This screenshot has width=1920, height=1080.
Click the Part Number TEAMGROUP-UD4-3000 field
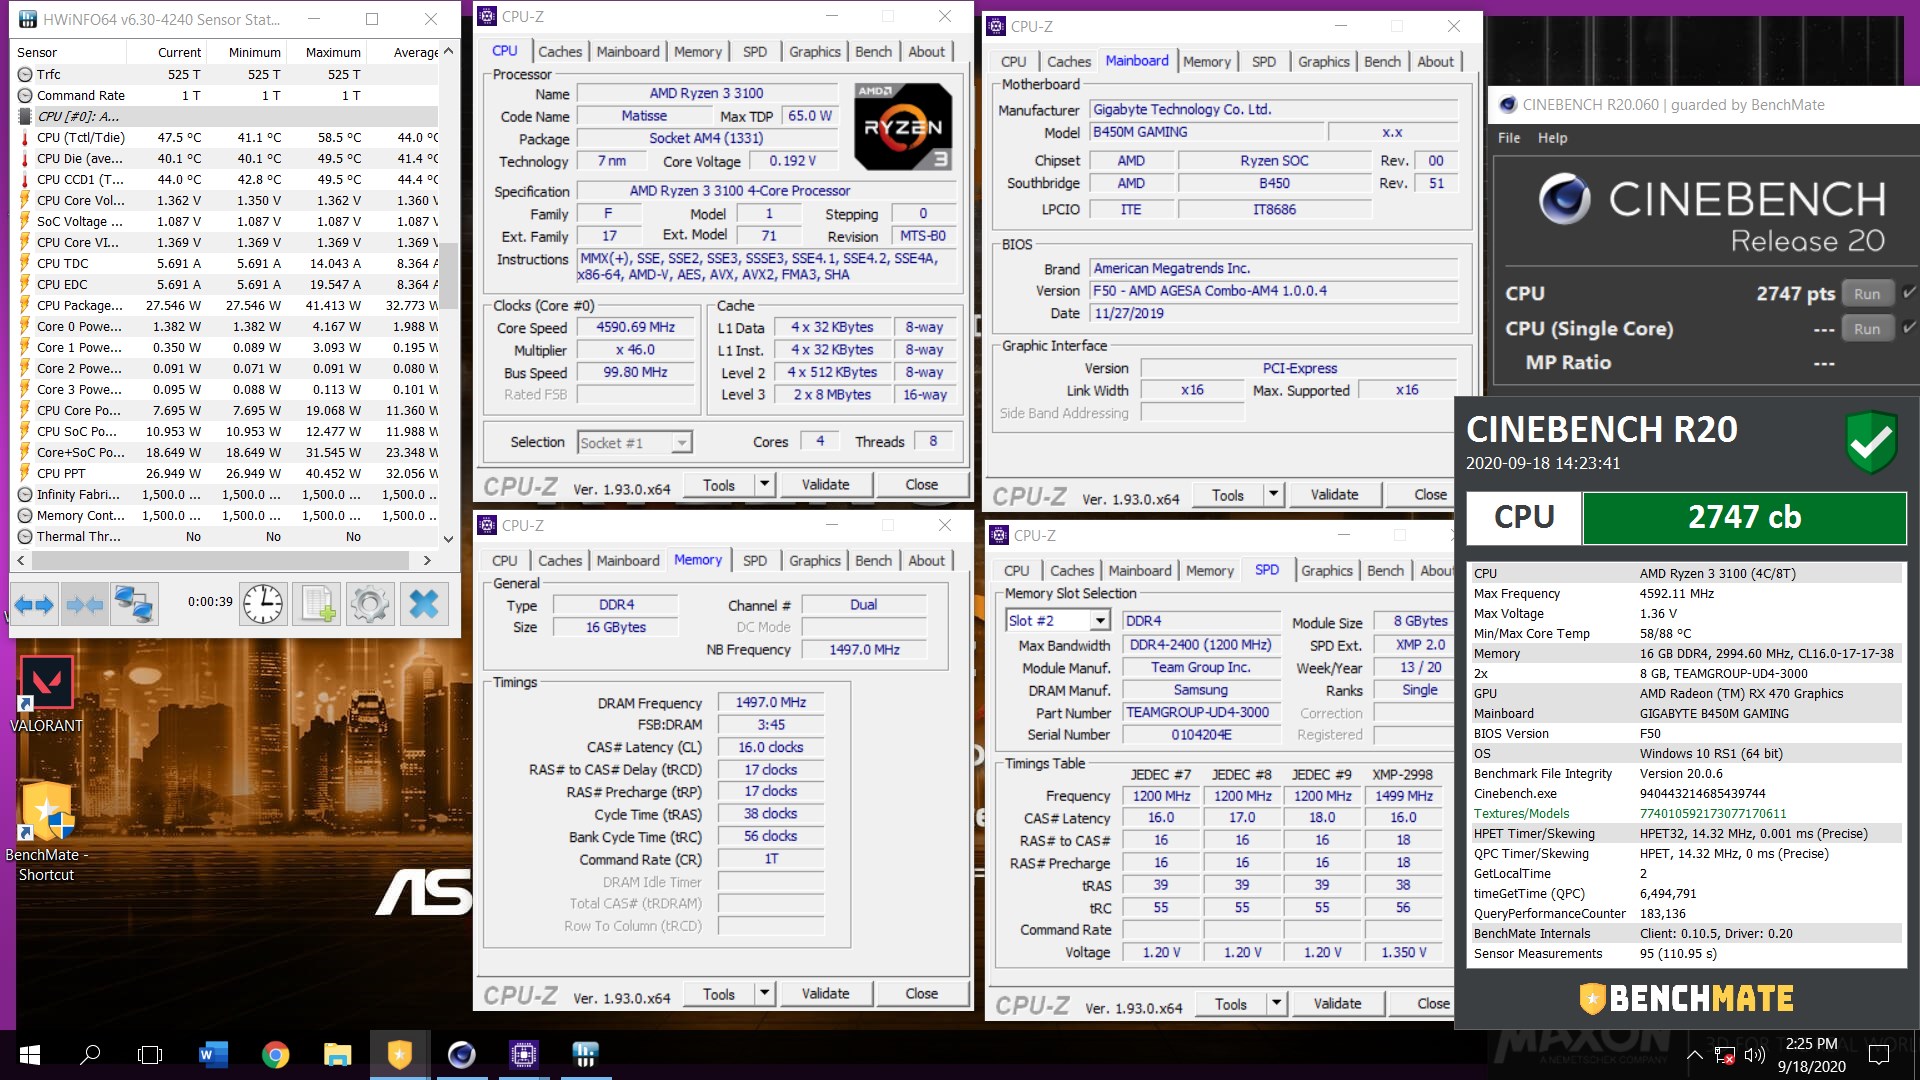[1200, 712]
